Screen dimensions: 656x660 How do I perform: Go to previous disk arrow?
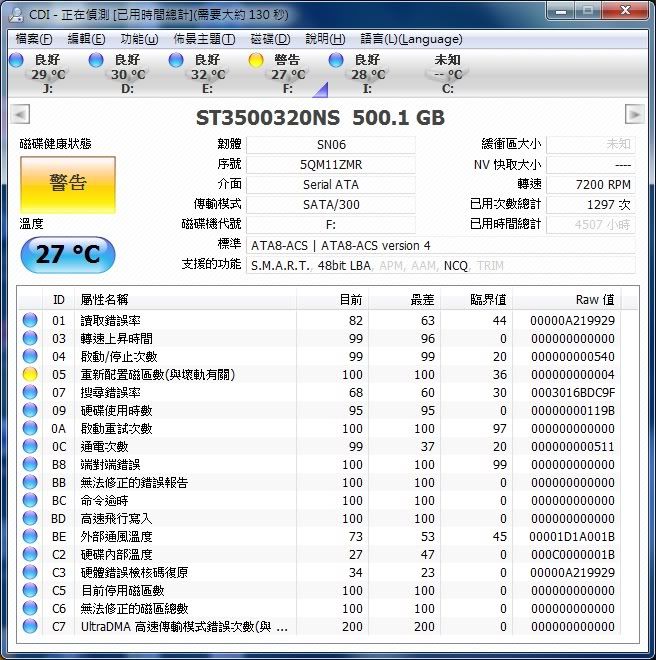(x=20, y=114)
